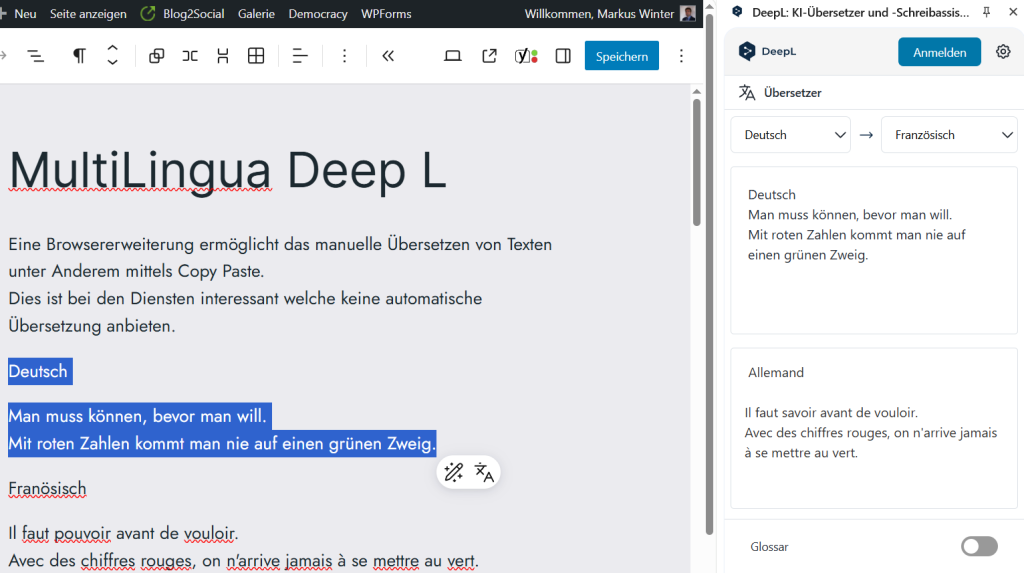Screen dimensions: 1024x573
Task: Click the Blog2Social icon in admin bar
Action: click(148, 13)
